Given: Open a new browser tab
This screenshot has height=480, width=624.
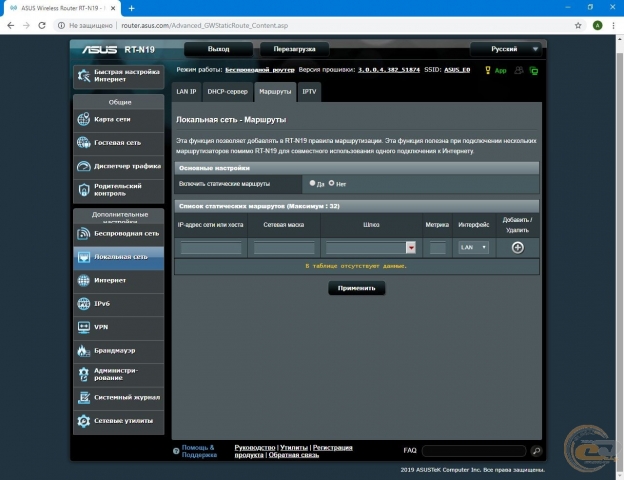Looking at the screenshot, I should pos(131,8).
